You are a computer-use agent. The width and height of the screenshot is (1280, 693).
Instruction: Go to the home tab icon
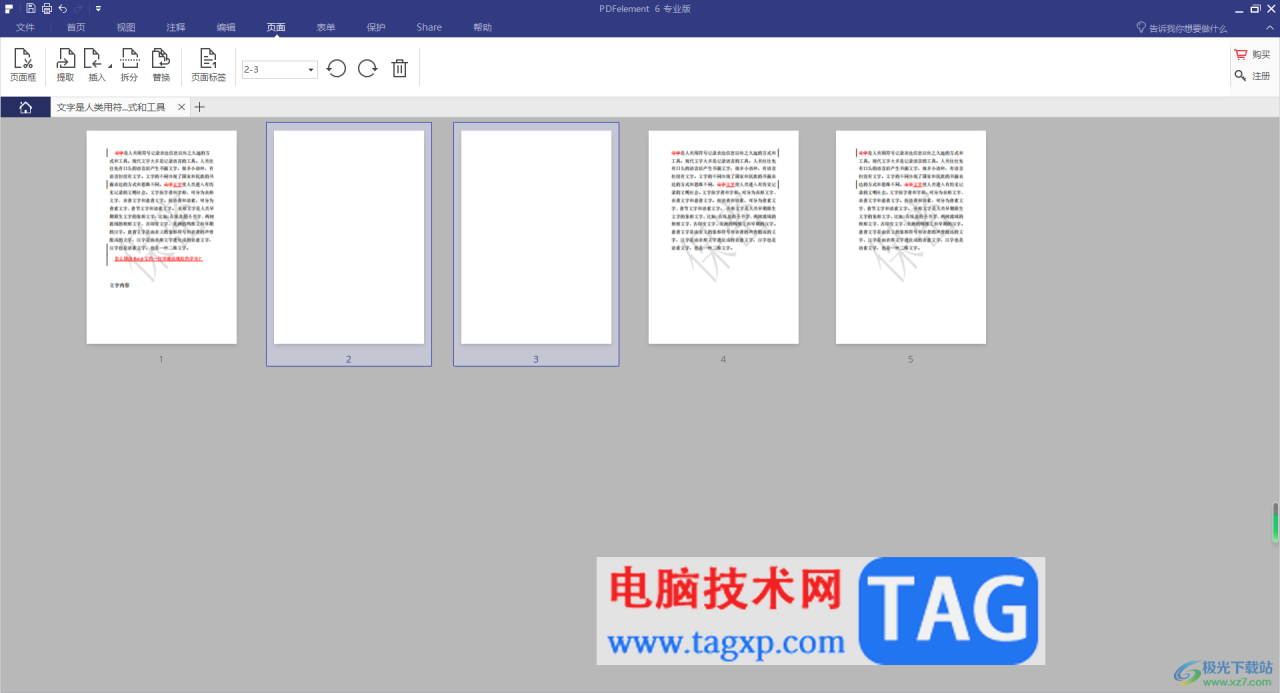(25, 107)
